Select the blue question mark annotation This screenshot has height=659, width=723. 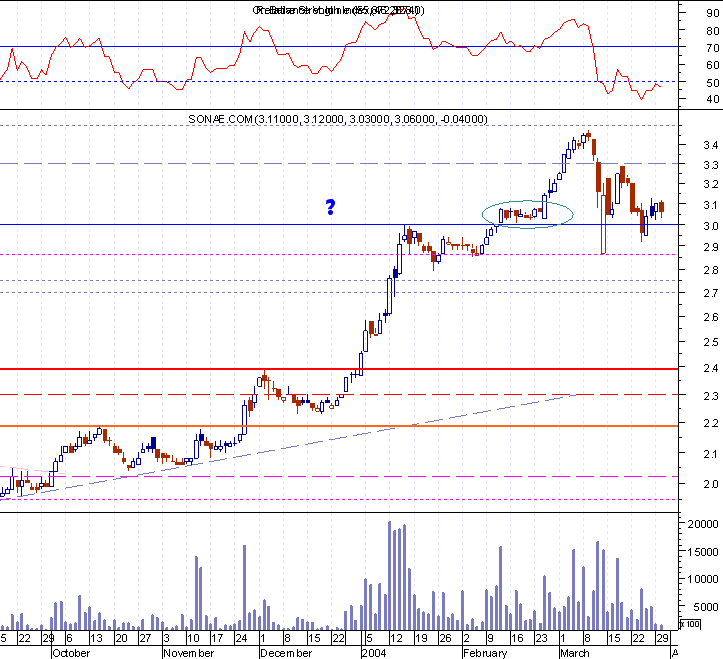pyautogui.click(x=330, y=208)
